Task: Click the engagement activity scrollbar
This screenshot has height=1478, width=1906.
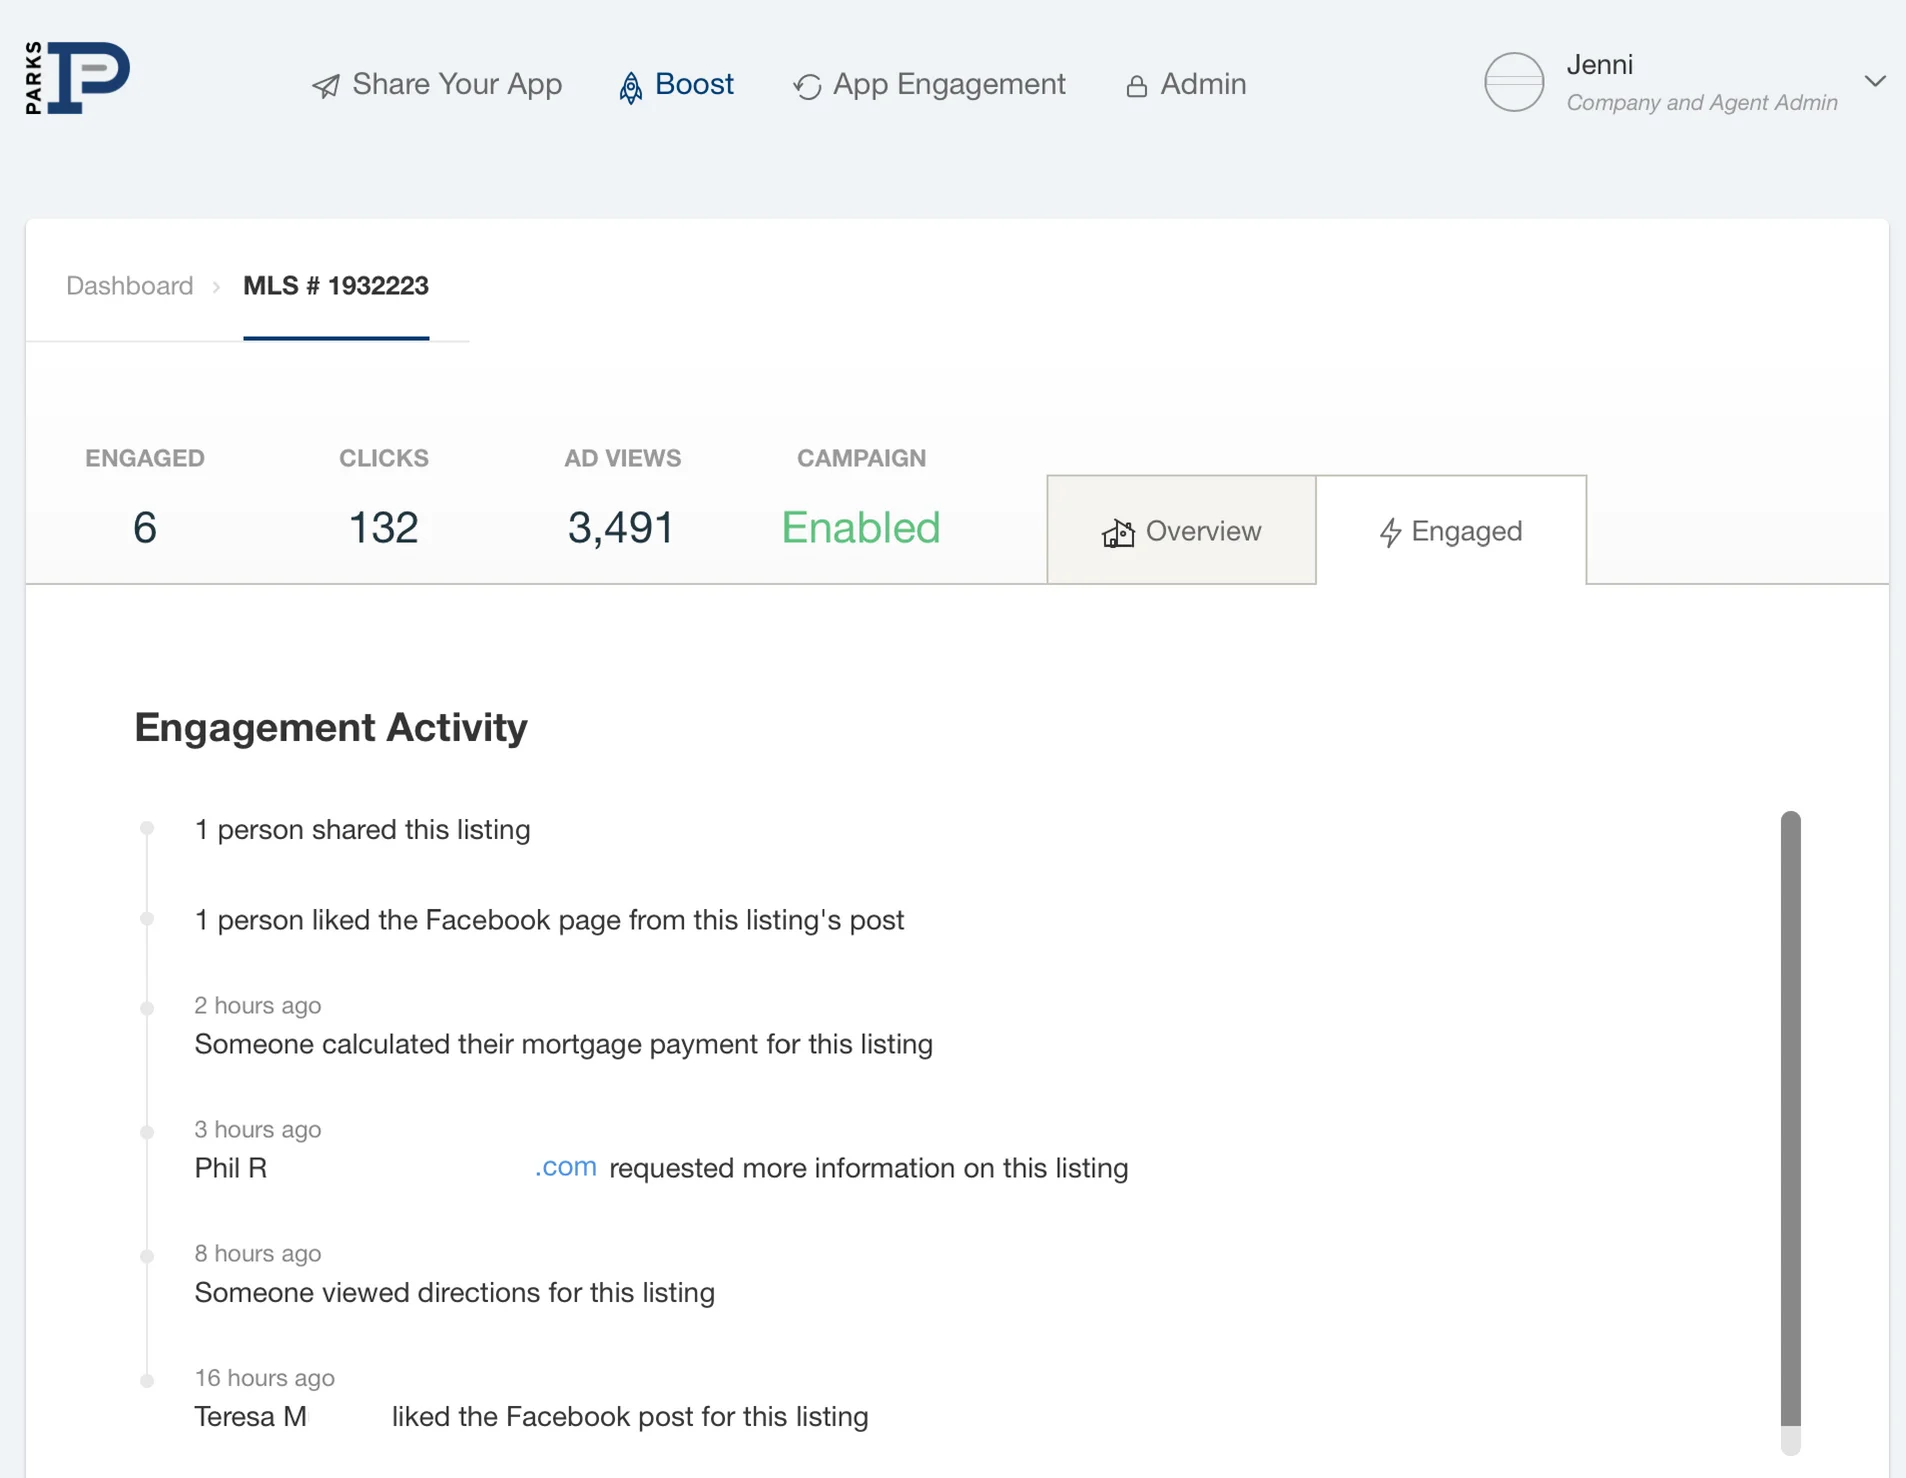Action: click(1790, 1120)
